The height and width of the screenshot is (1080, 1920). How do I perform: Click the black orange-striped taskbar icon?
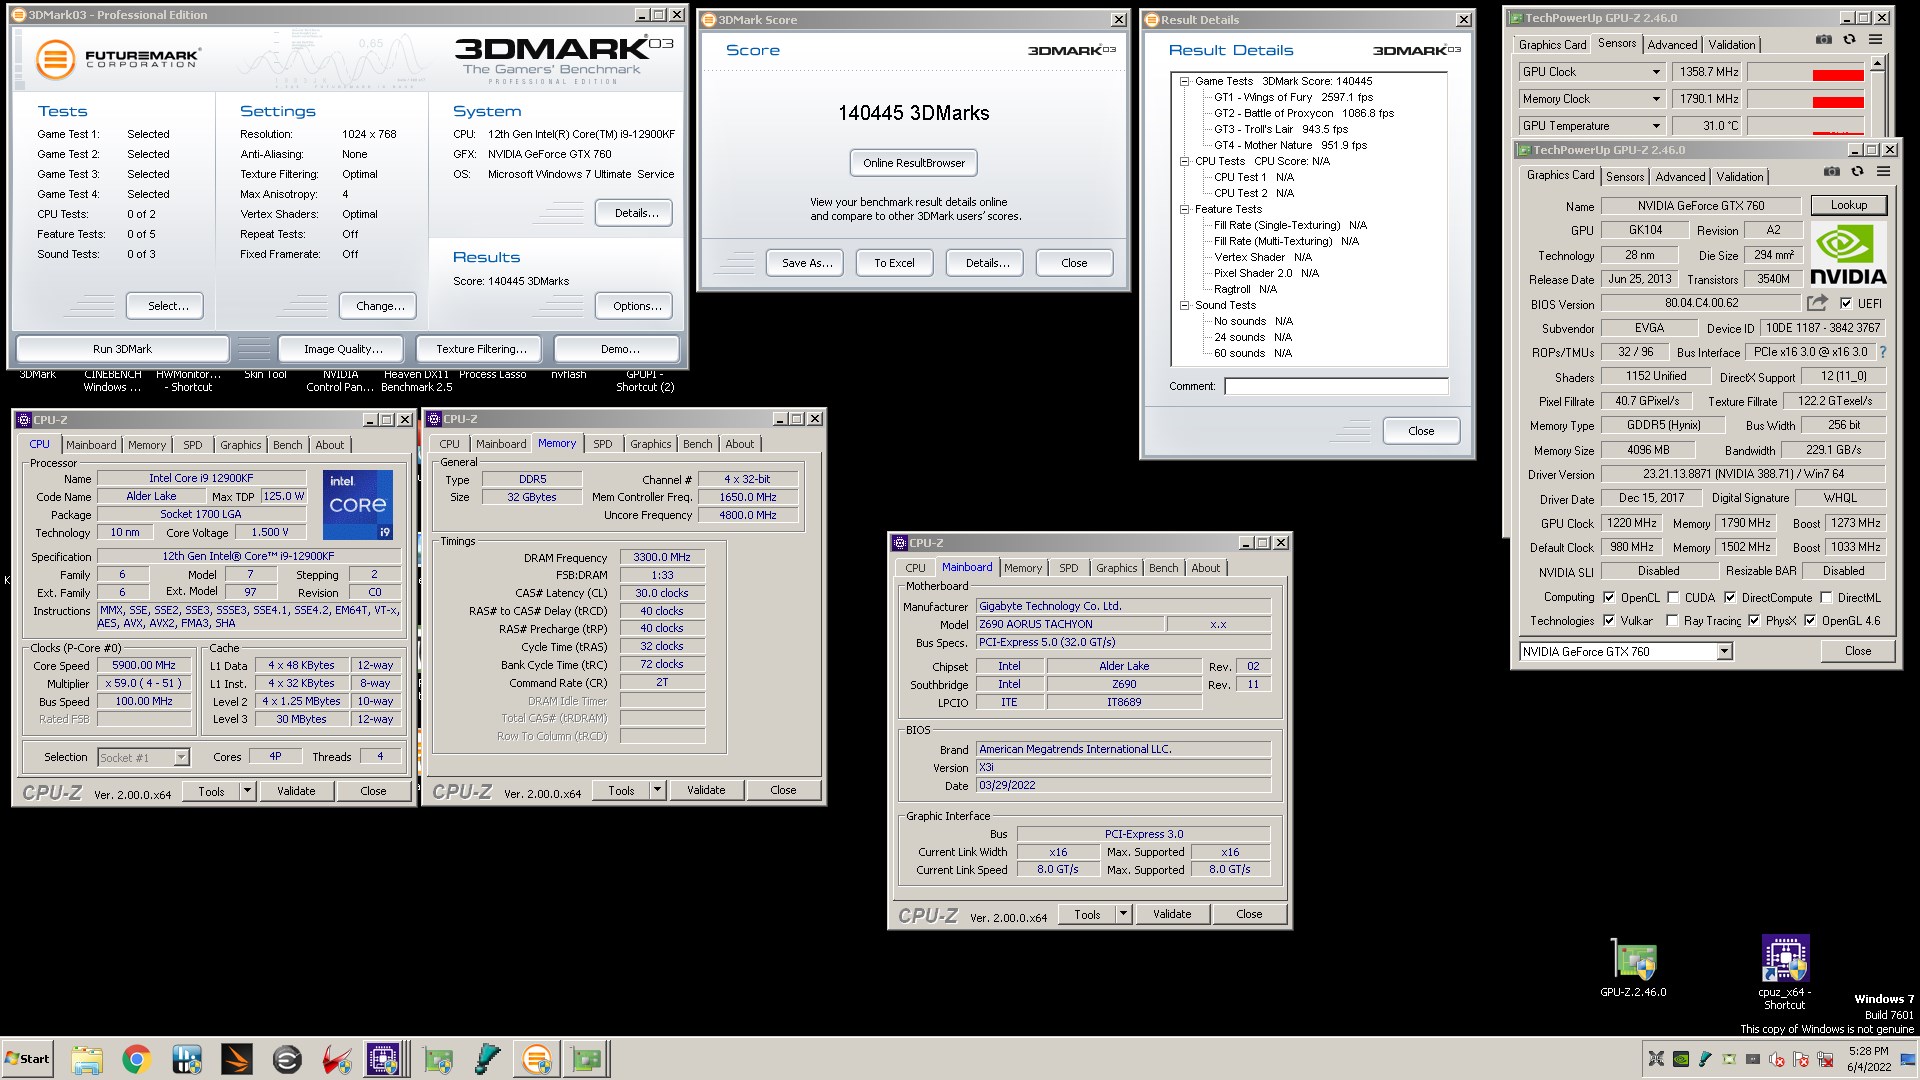point(237,1059)
